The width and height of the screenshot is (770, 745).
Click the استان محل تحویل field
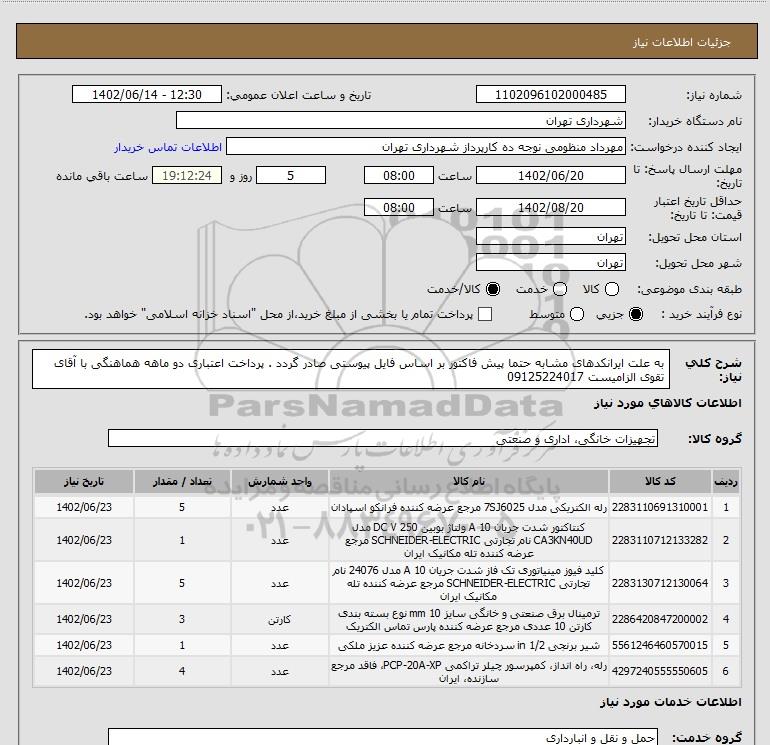[550, 237]
